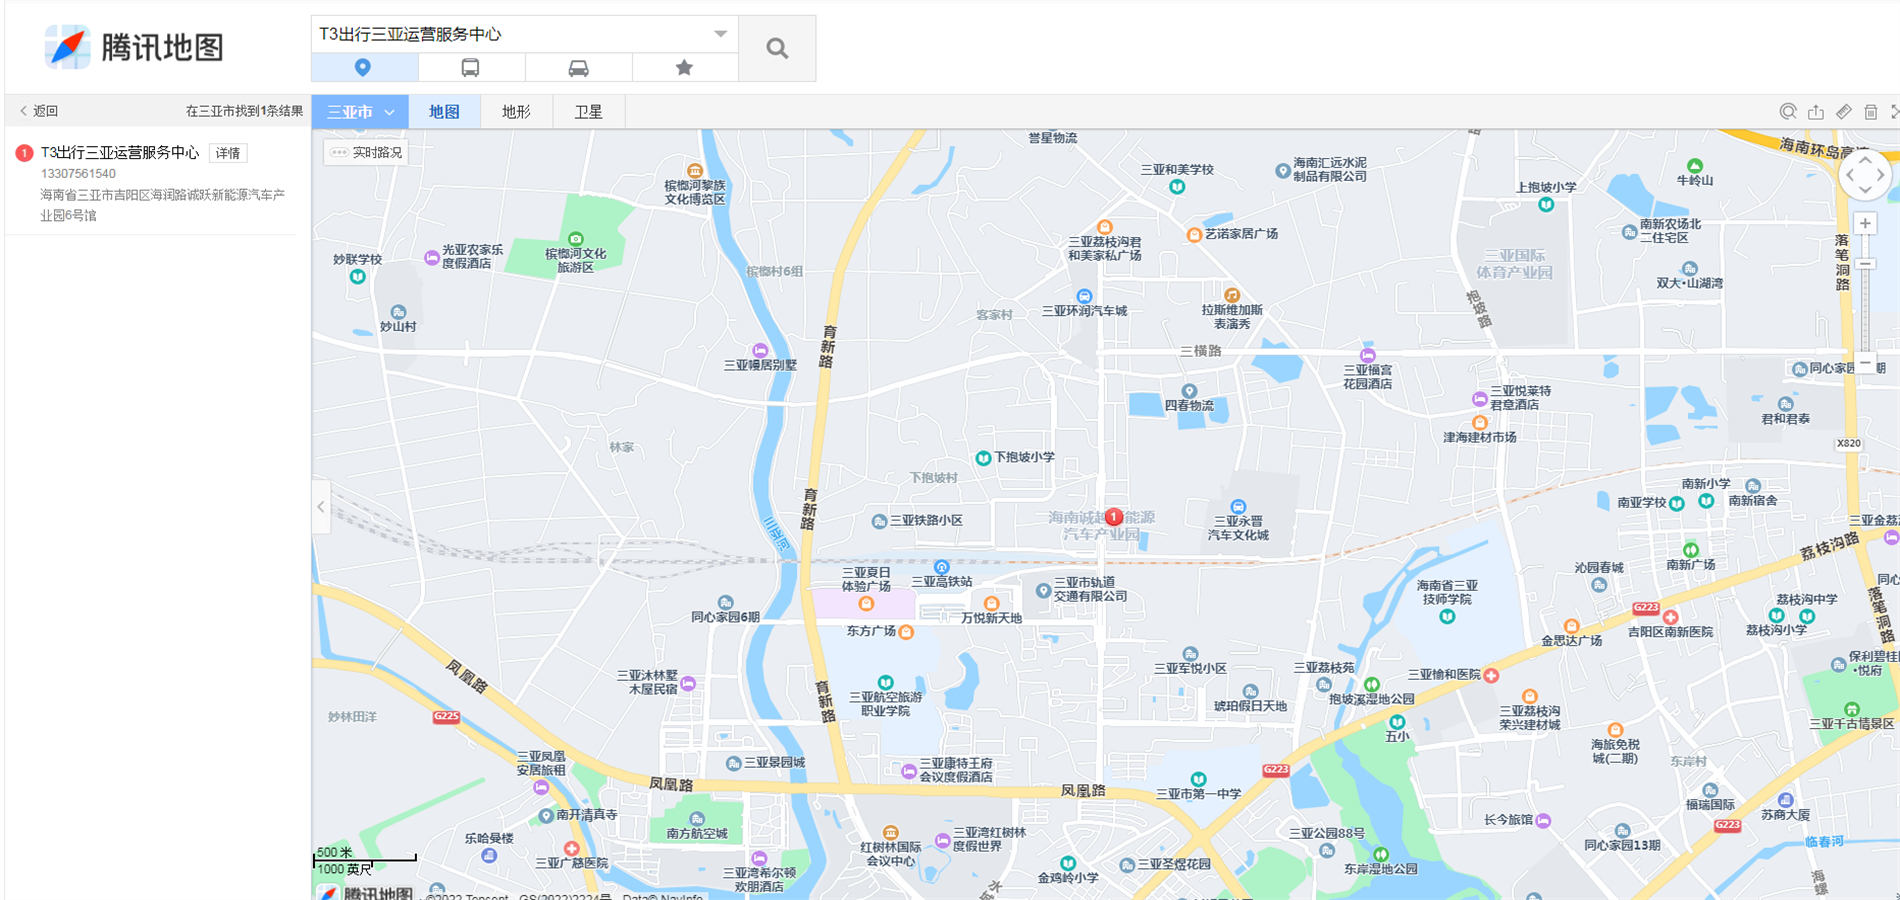Click the red number 1 result marker in list

(24, 153)
